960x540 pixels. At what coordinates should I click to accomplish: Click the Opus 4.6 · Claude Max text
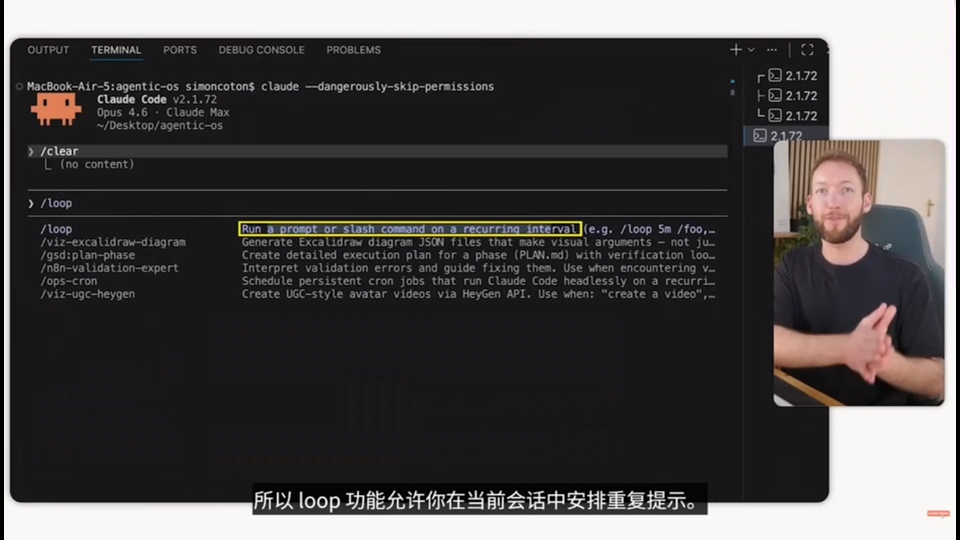(x=163, y=113)
